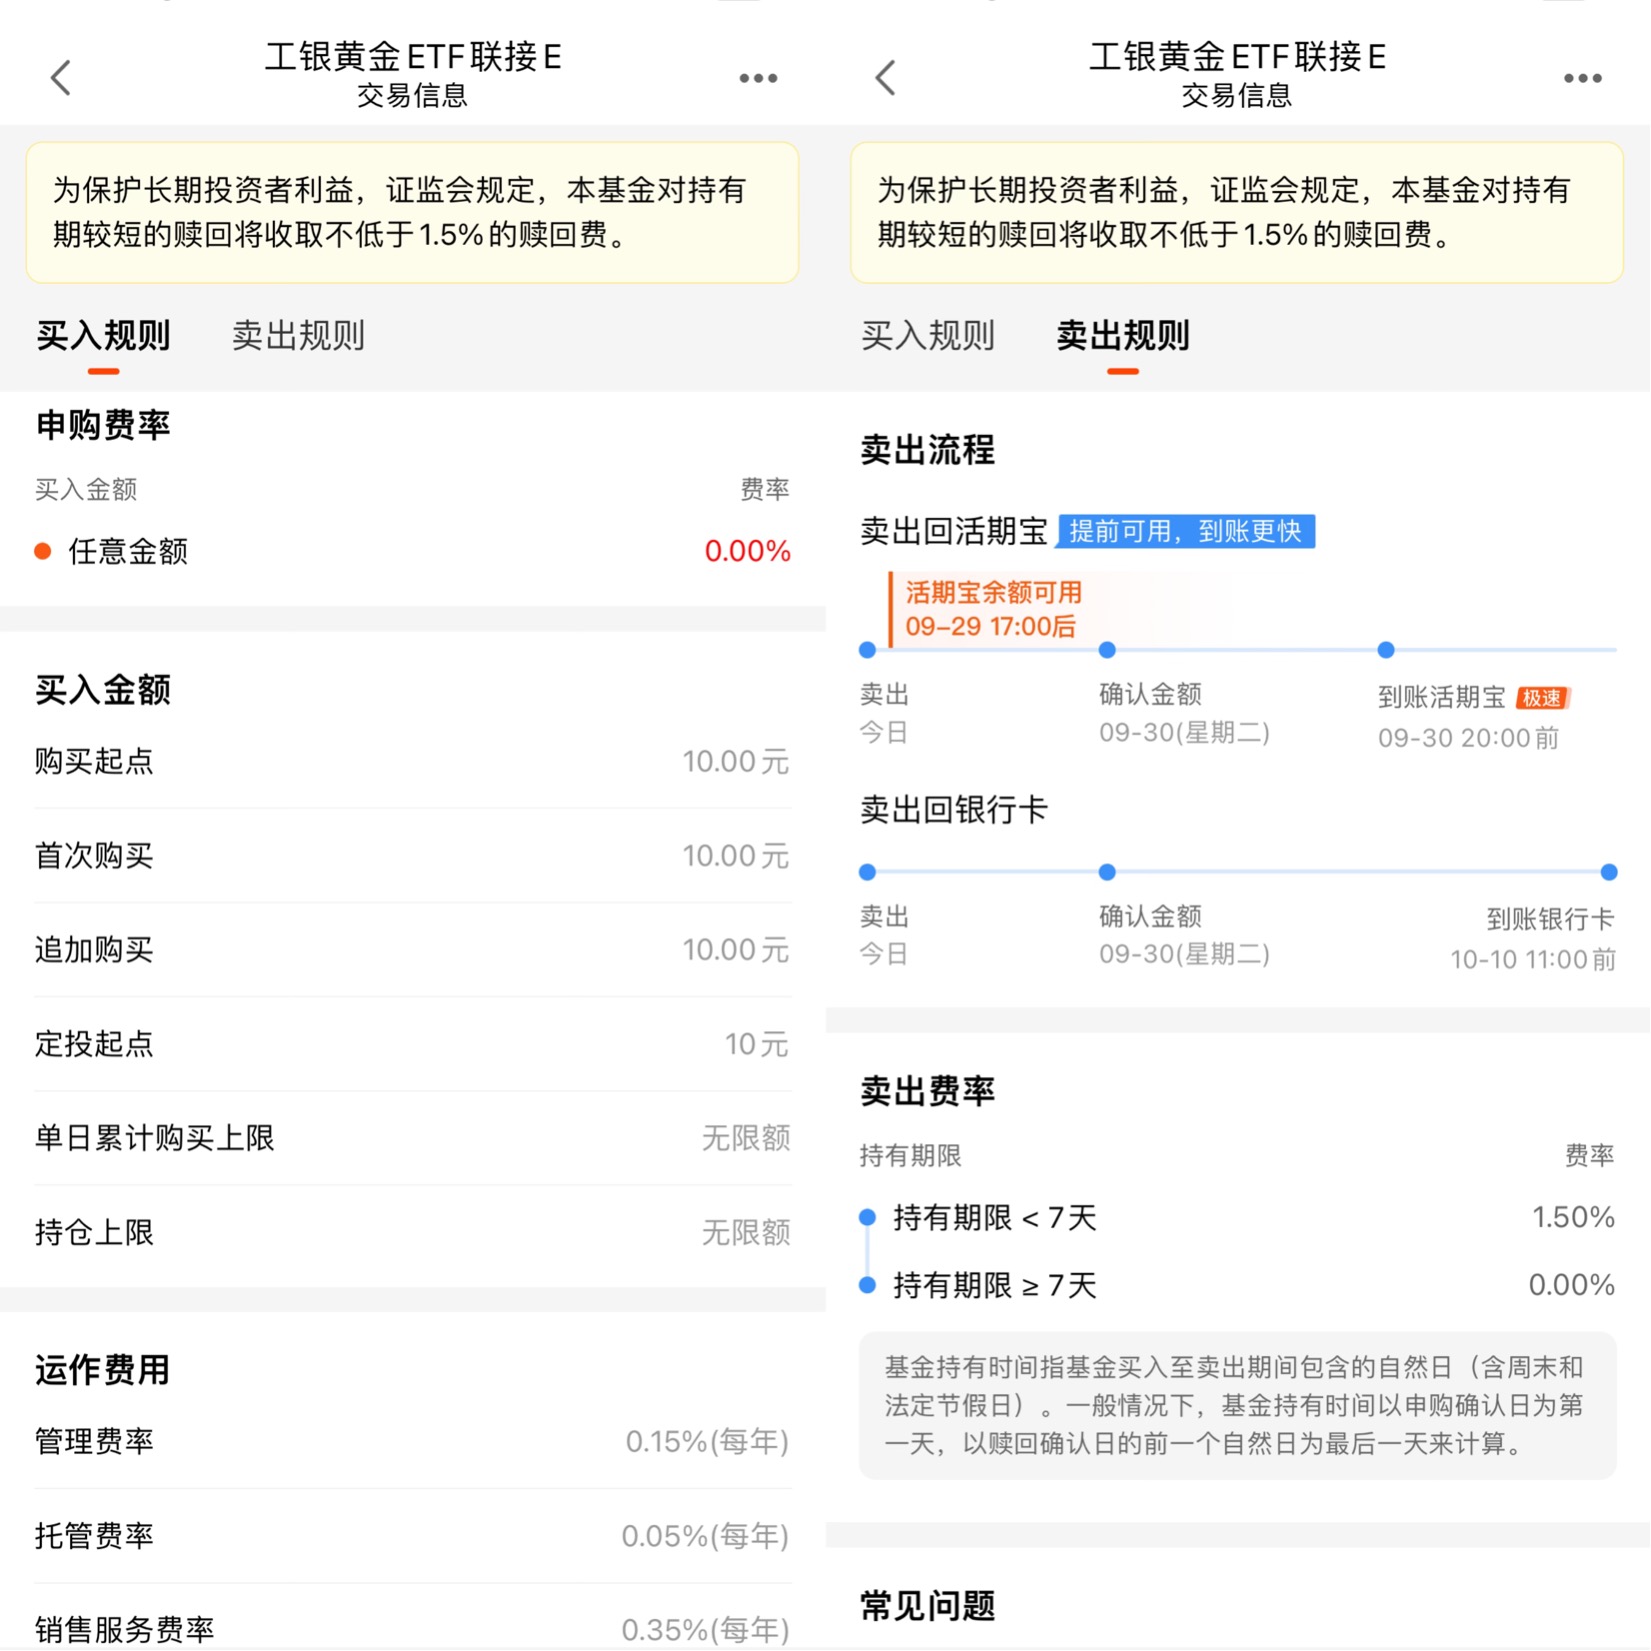The image size is (1651, 1651).
Task: Click 确认金额 dot in 活期宝 timeline
Action: (x=1107, y=650)
